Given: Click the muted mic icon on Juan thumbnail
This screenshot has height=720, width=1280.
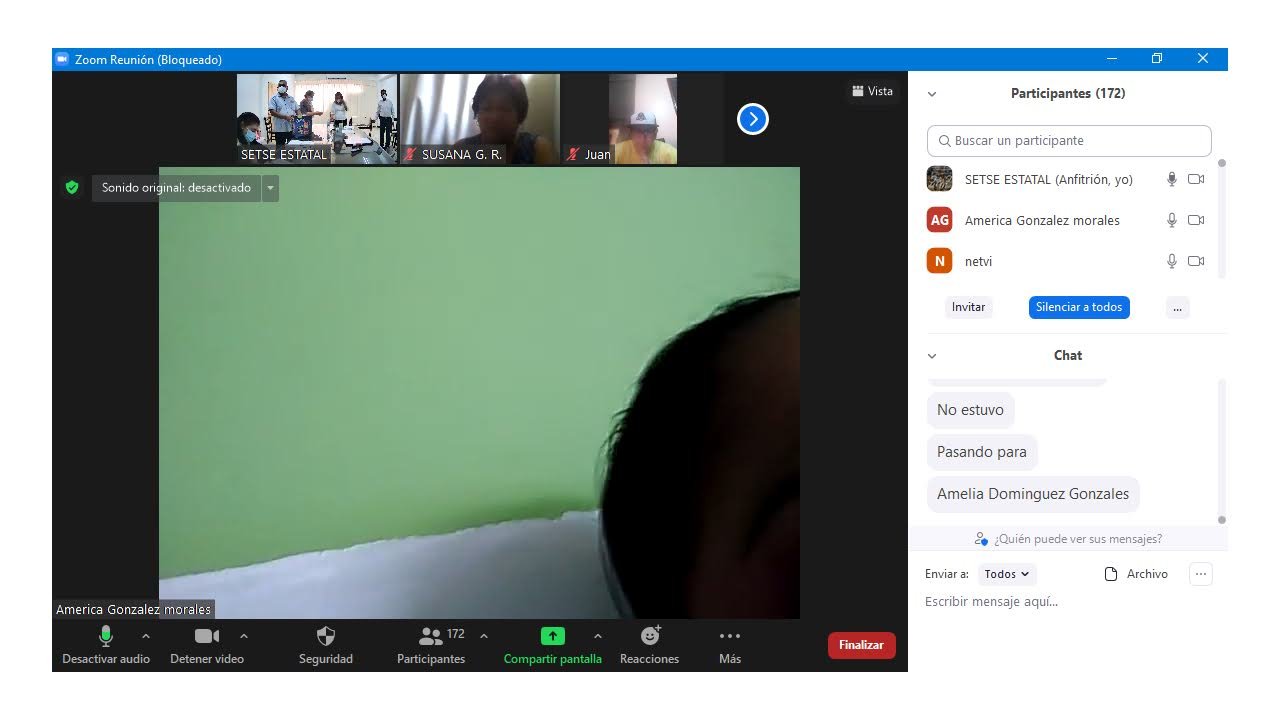Looking at the screenshot, I should point(573,155).
